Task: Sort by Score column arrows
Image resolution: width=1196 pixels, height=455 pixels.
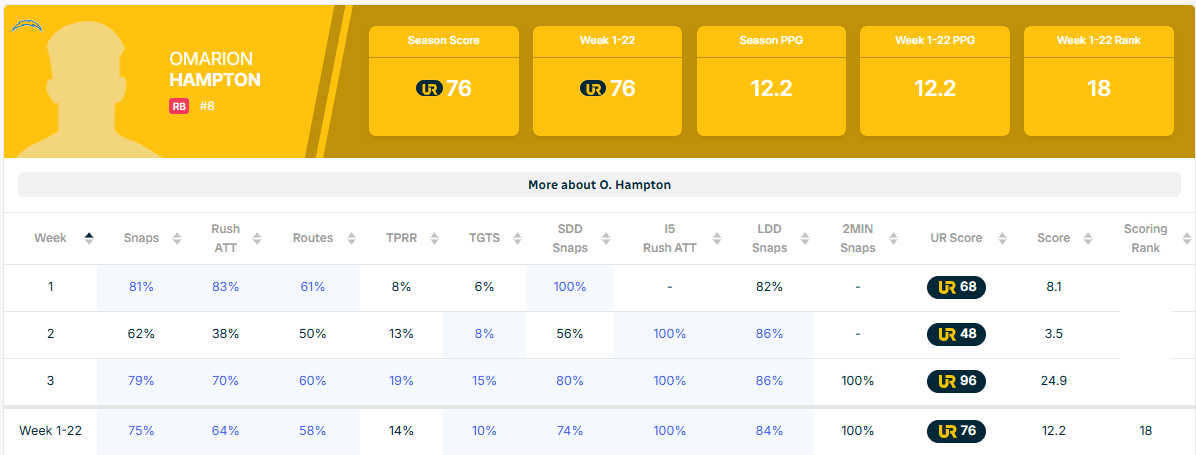Action: (1085, 238)
